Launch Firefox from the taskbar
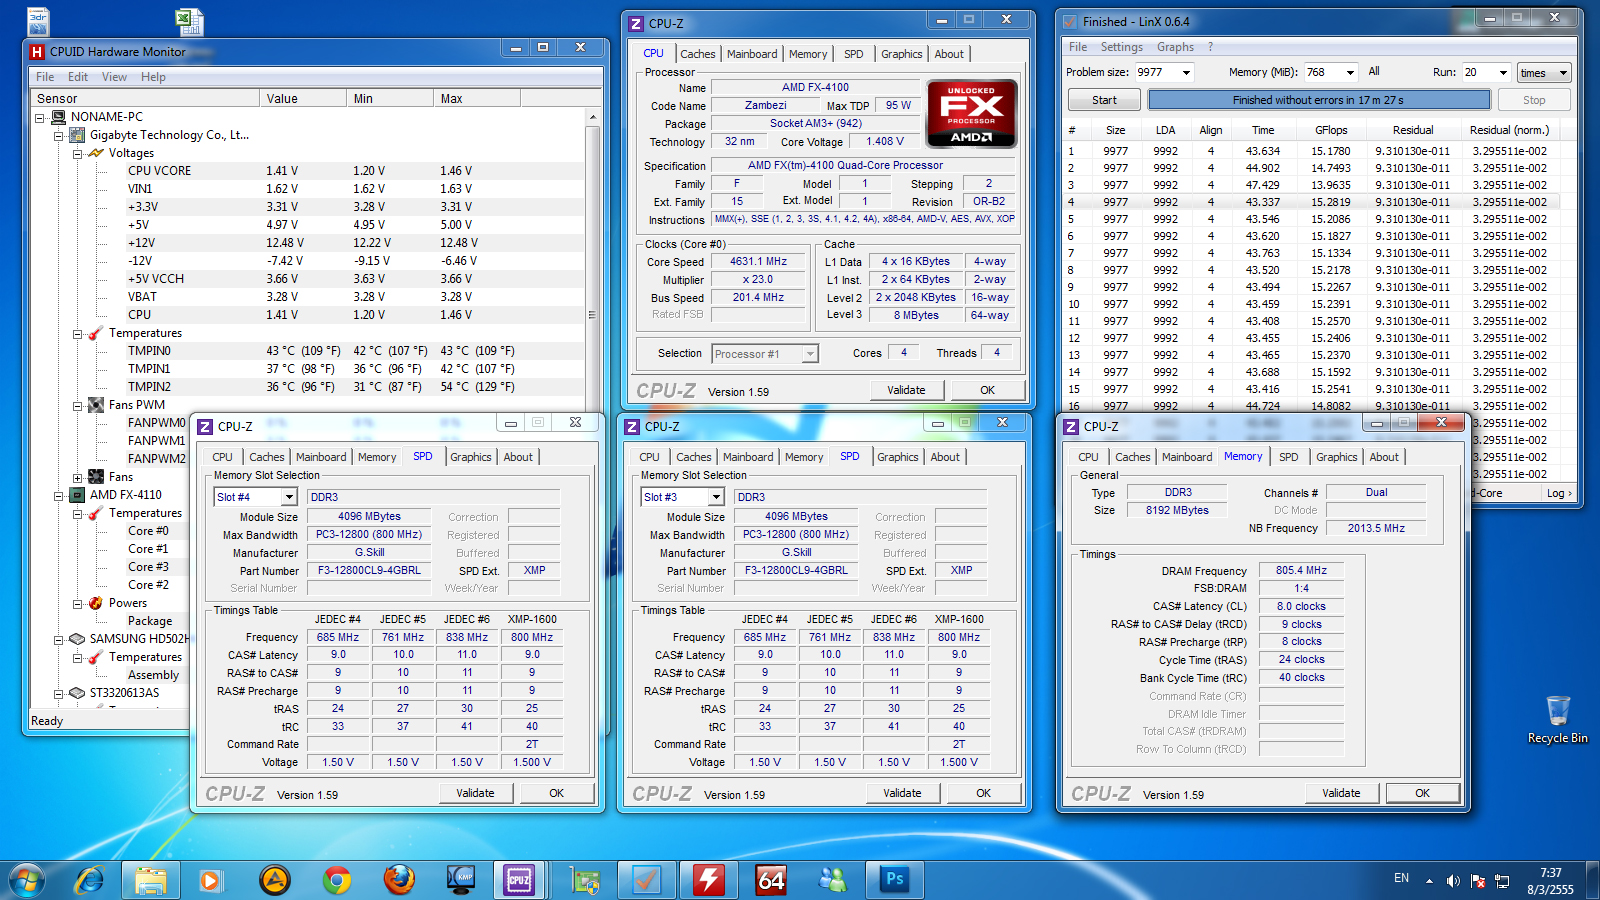Image resolution: width=1600 pixels, height=900 pixels. pyautogui.click(x=399, y=880)
